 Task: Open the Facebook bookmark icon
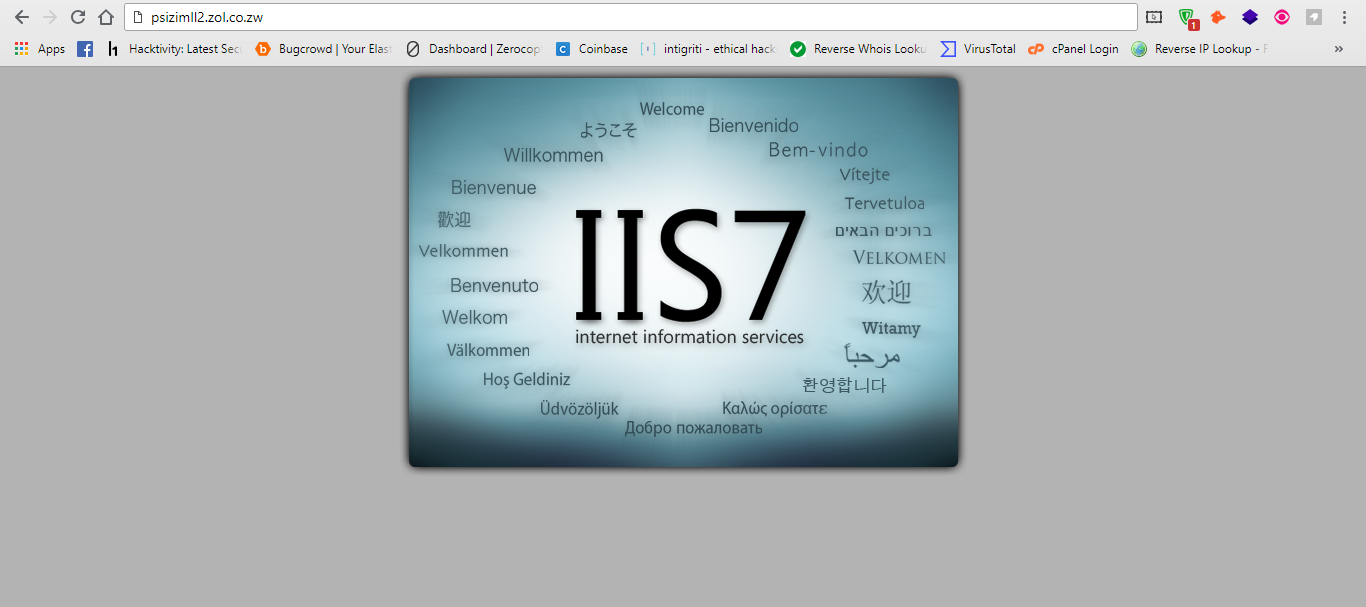coord(85,48)
